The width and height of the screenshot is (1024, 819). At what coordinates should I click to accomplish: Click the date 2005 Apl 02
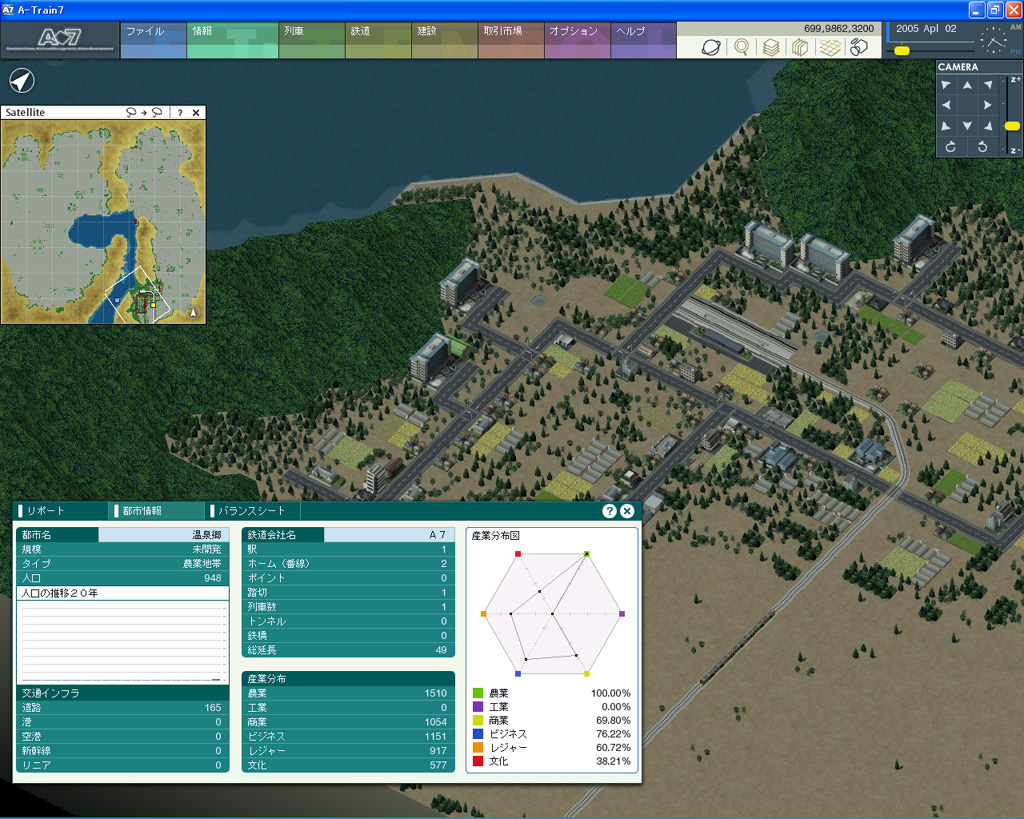coord(926,29)
